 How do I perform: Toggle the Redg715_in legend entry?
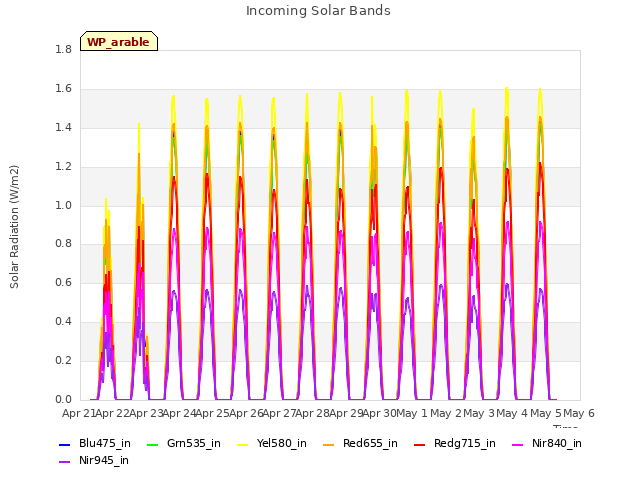pos(455,443)
